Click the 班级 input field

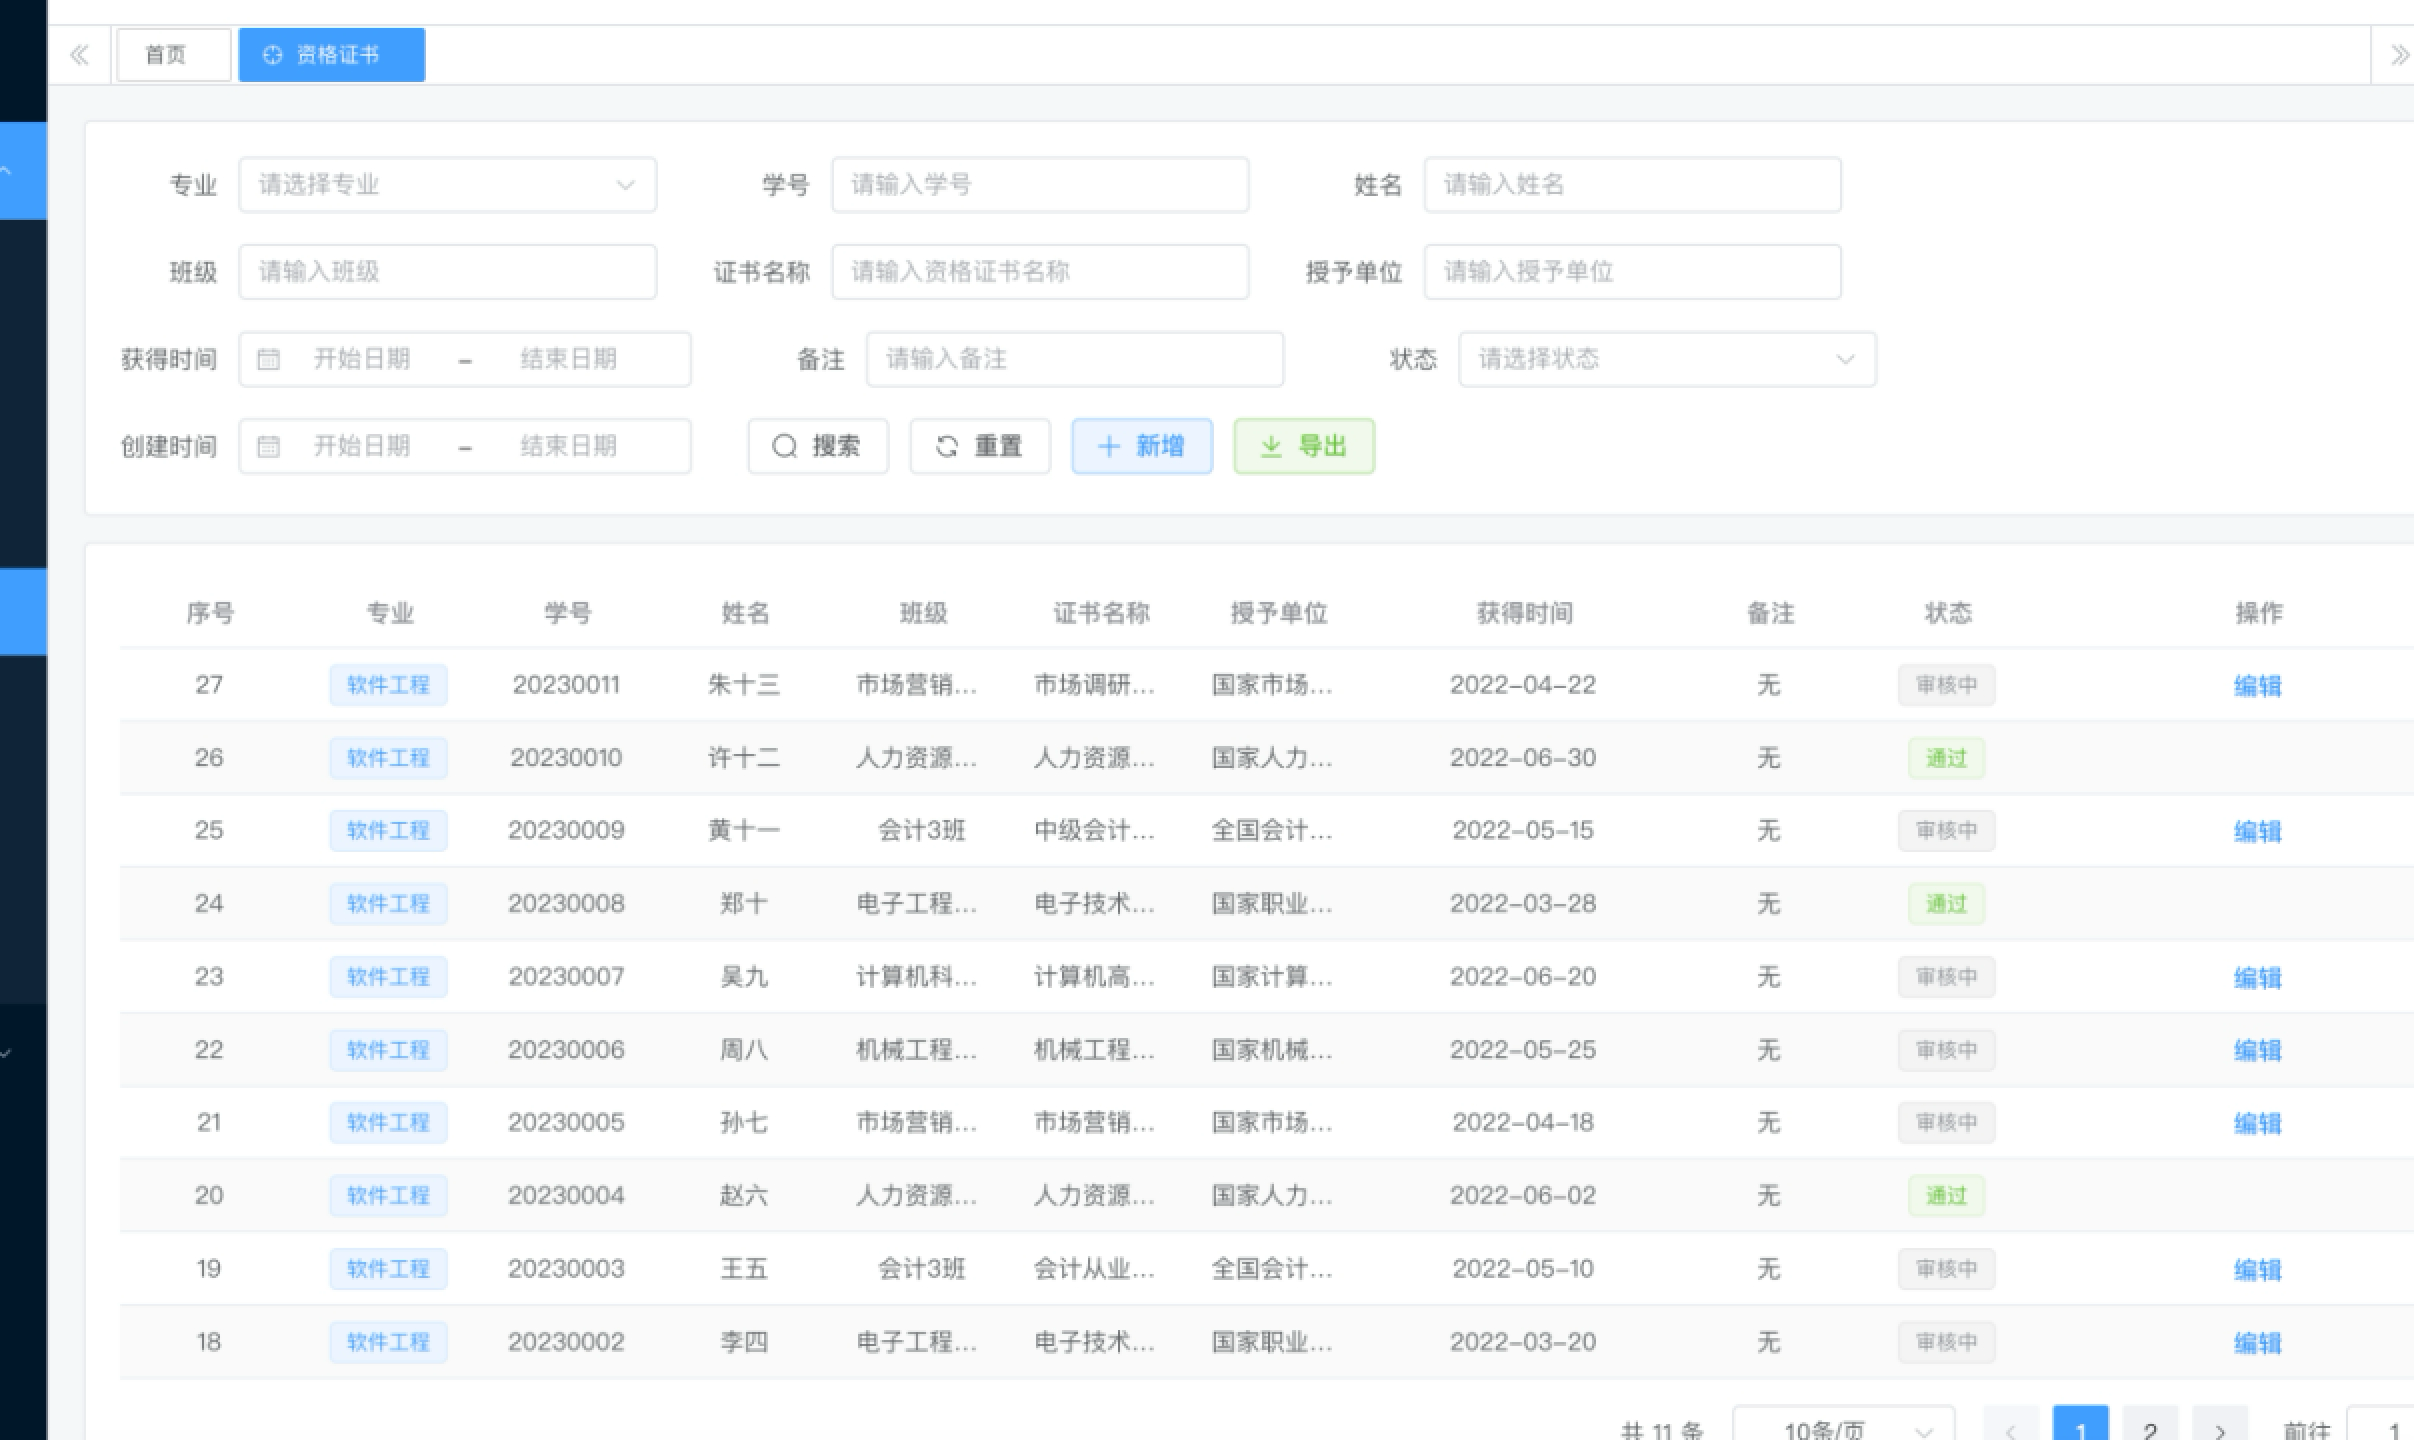[447, 272]
